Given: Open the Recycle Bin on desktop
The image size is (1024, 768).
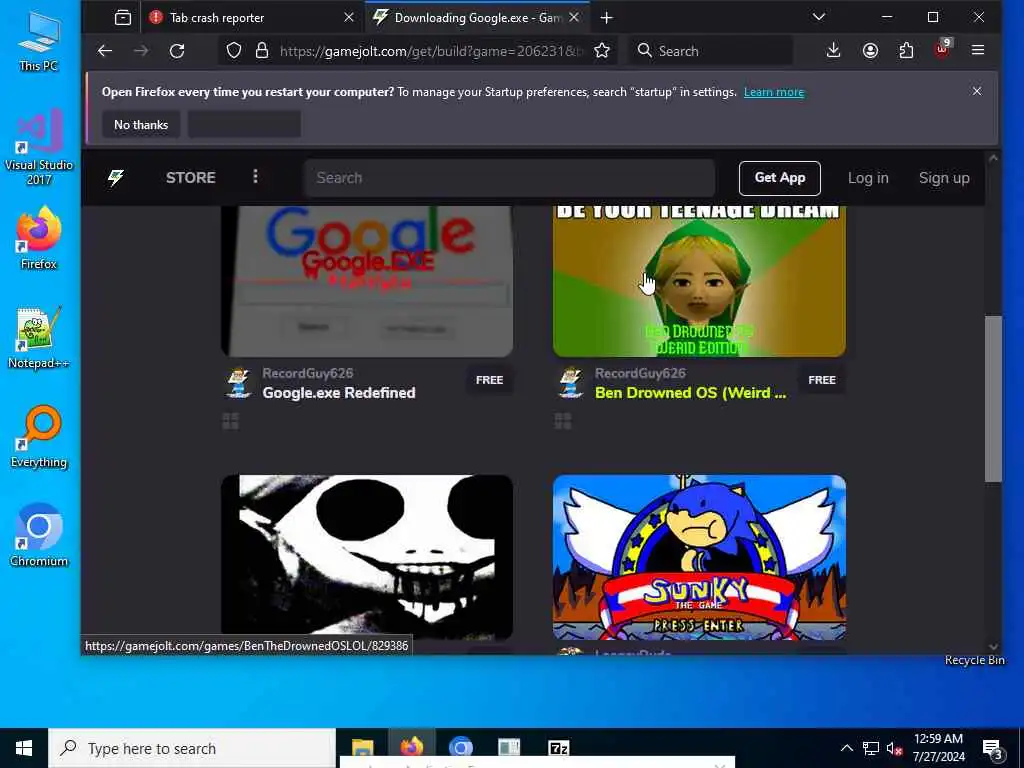Looking at the screenshot, I should point(974,660).
